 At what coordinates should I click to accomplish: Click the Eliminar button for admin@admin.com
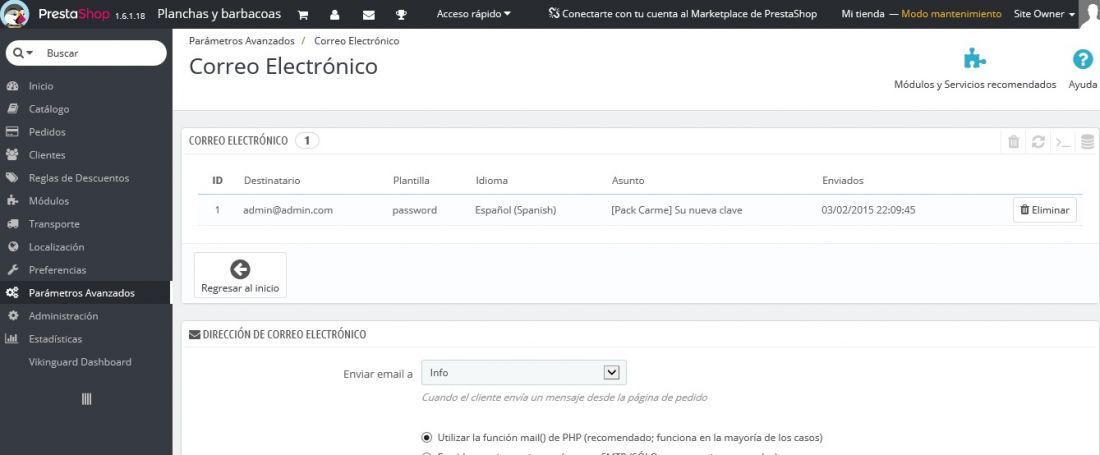(1045, 210)
